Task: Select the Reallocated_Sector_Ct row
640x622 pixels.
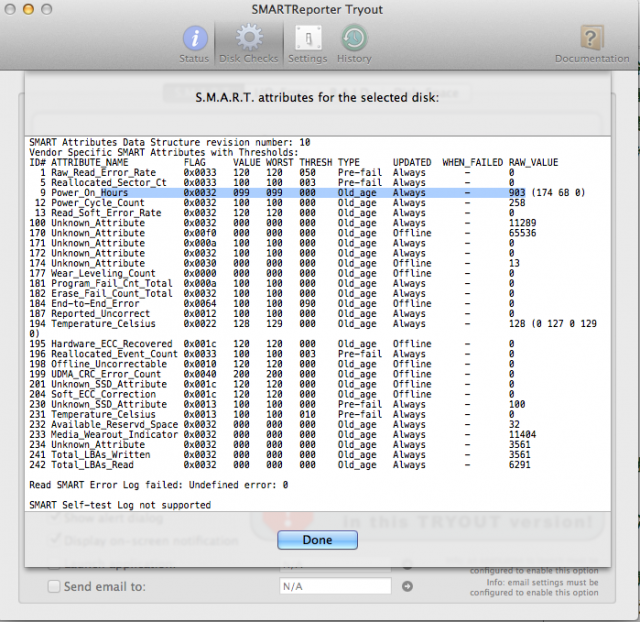Action: pos(270,182)
